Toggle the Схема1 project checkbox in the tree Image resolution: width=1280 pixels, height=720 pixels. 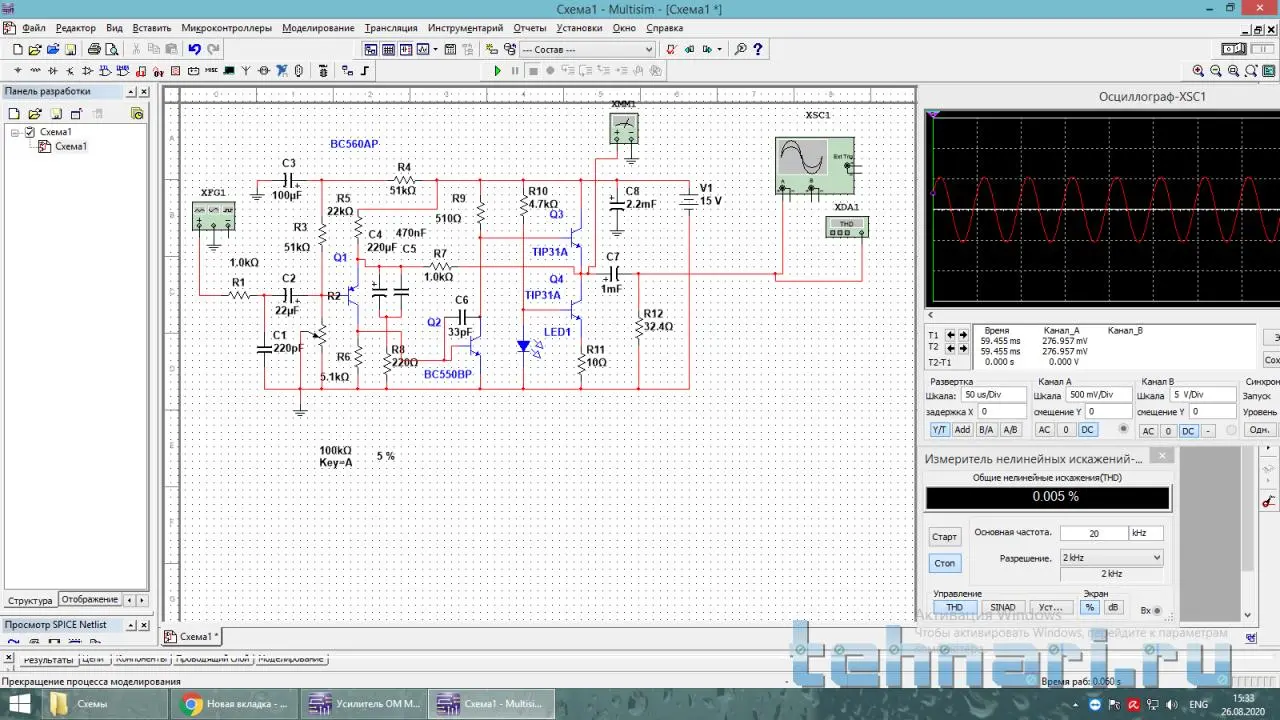[30, 132]
